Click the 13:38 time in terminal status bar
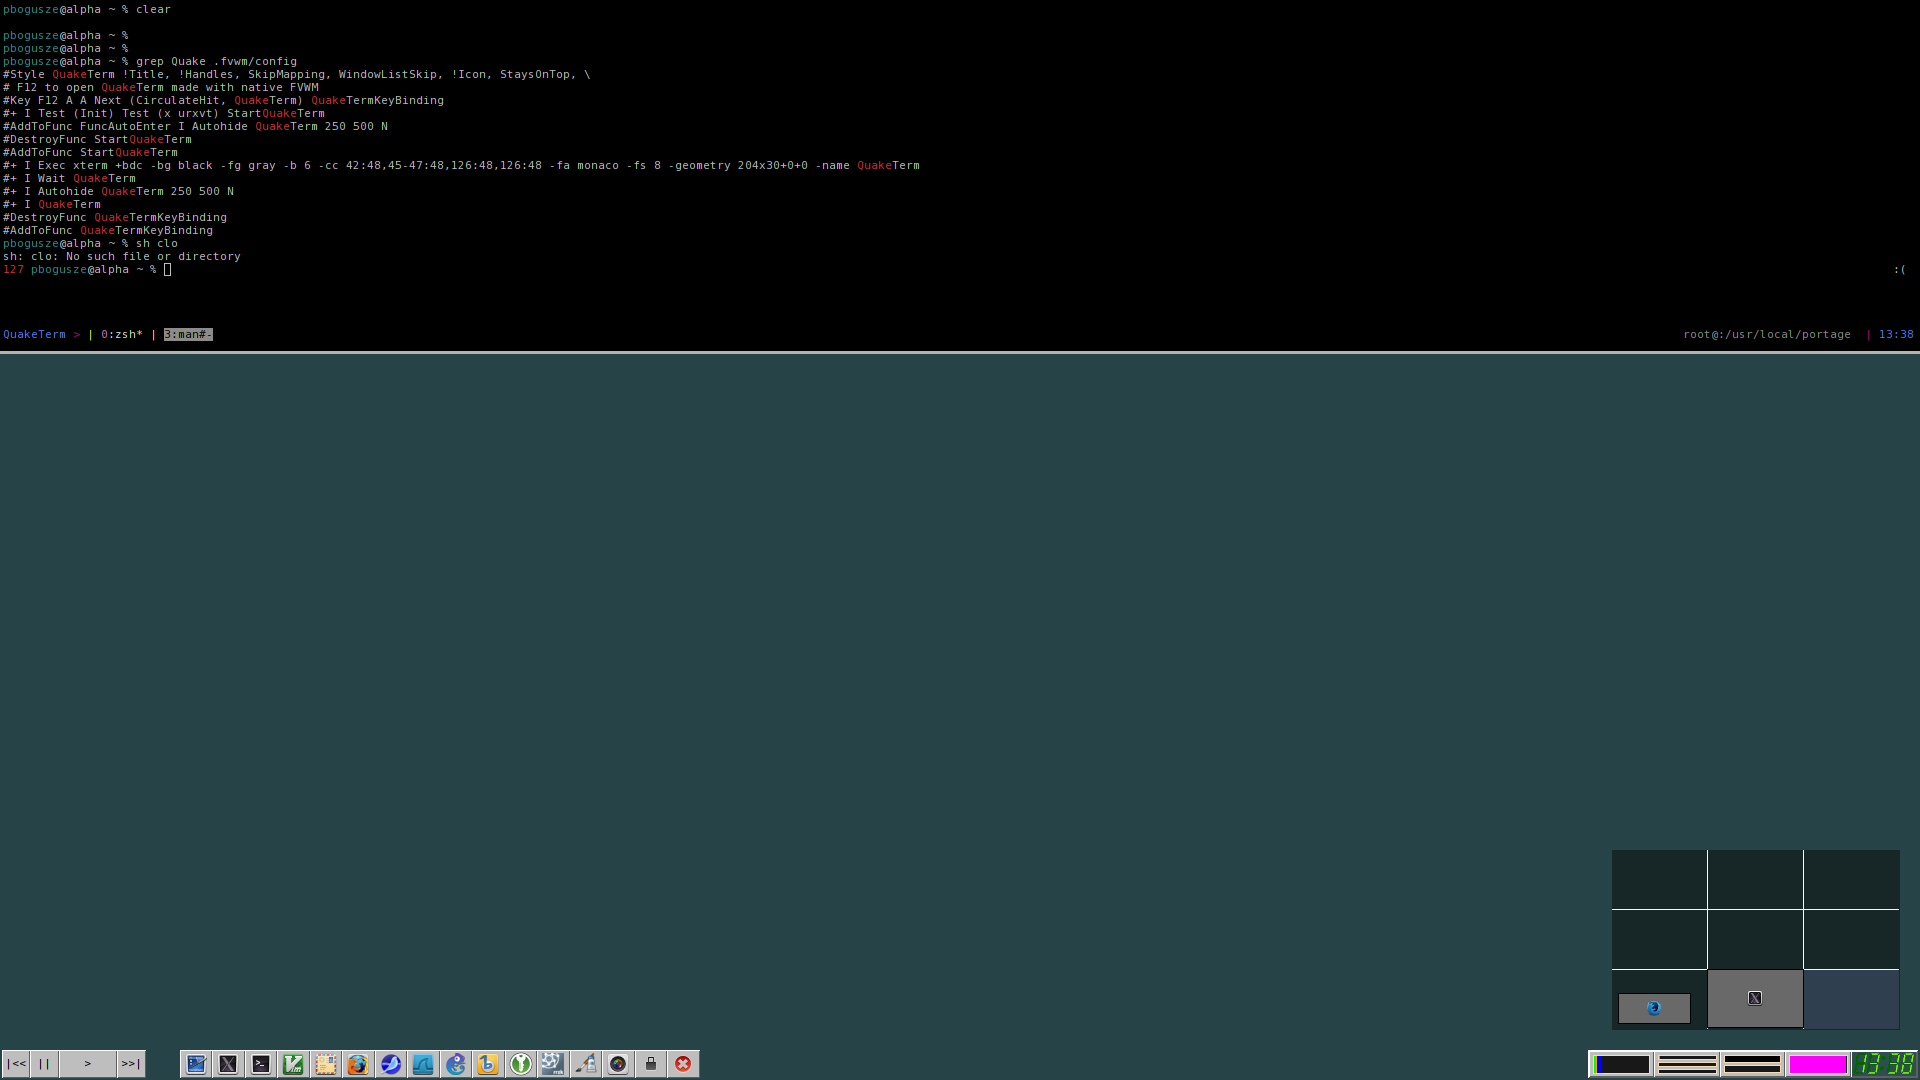1920x1080 pixels. pyautogui.click(x=1896, y=334)
